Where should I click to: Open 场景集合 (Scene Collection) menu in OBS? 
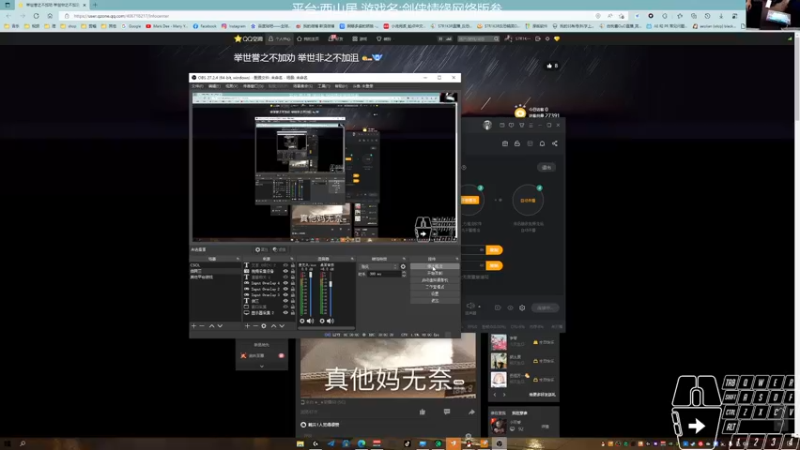[x=303, y=86]
